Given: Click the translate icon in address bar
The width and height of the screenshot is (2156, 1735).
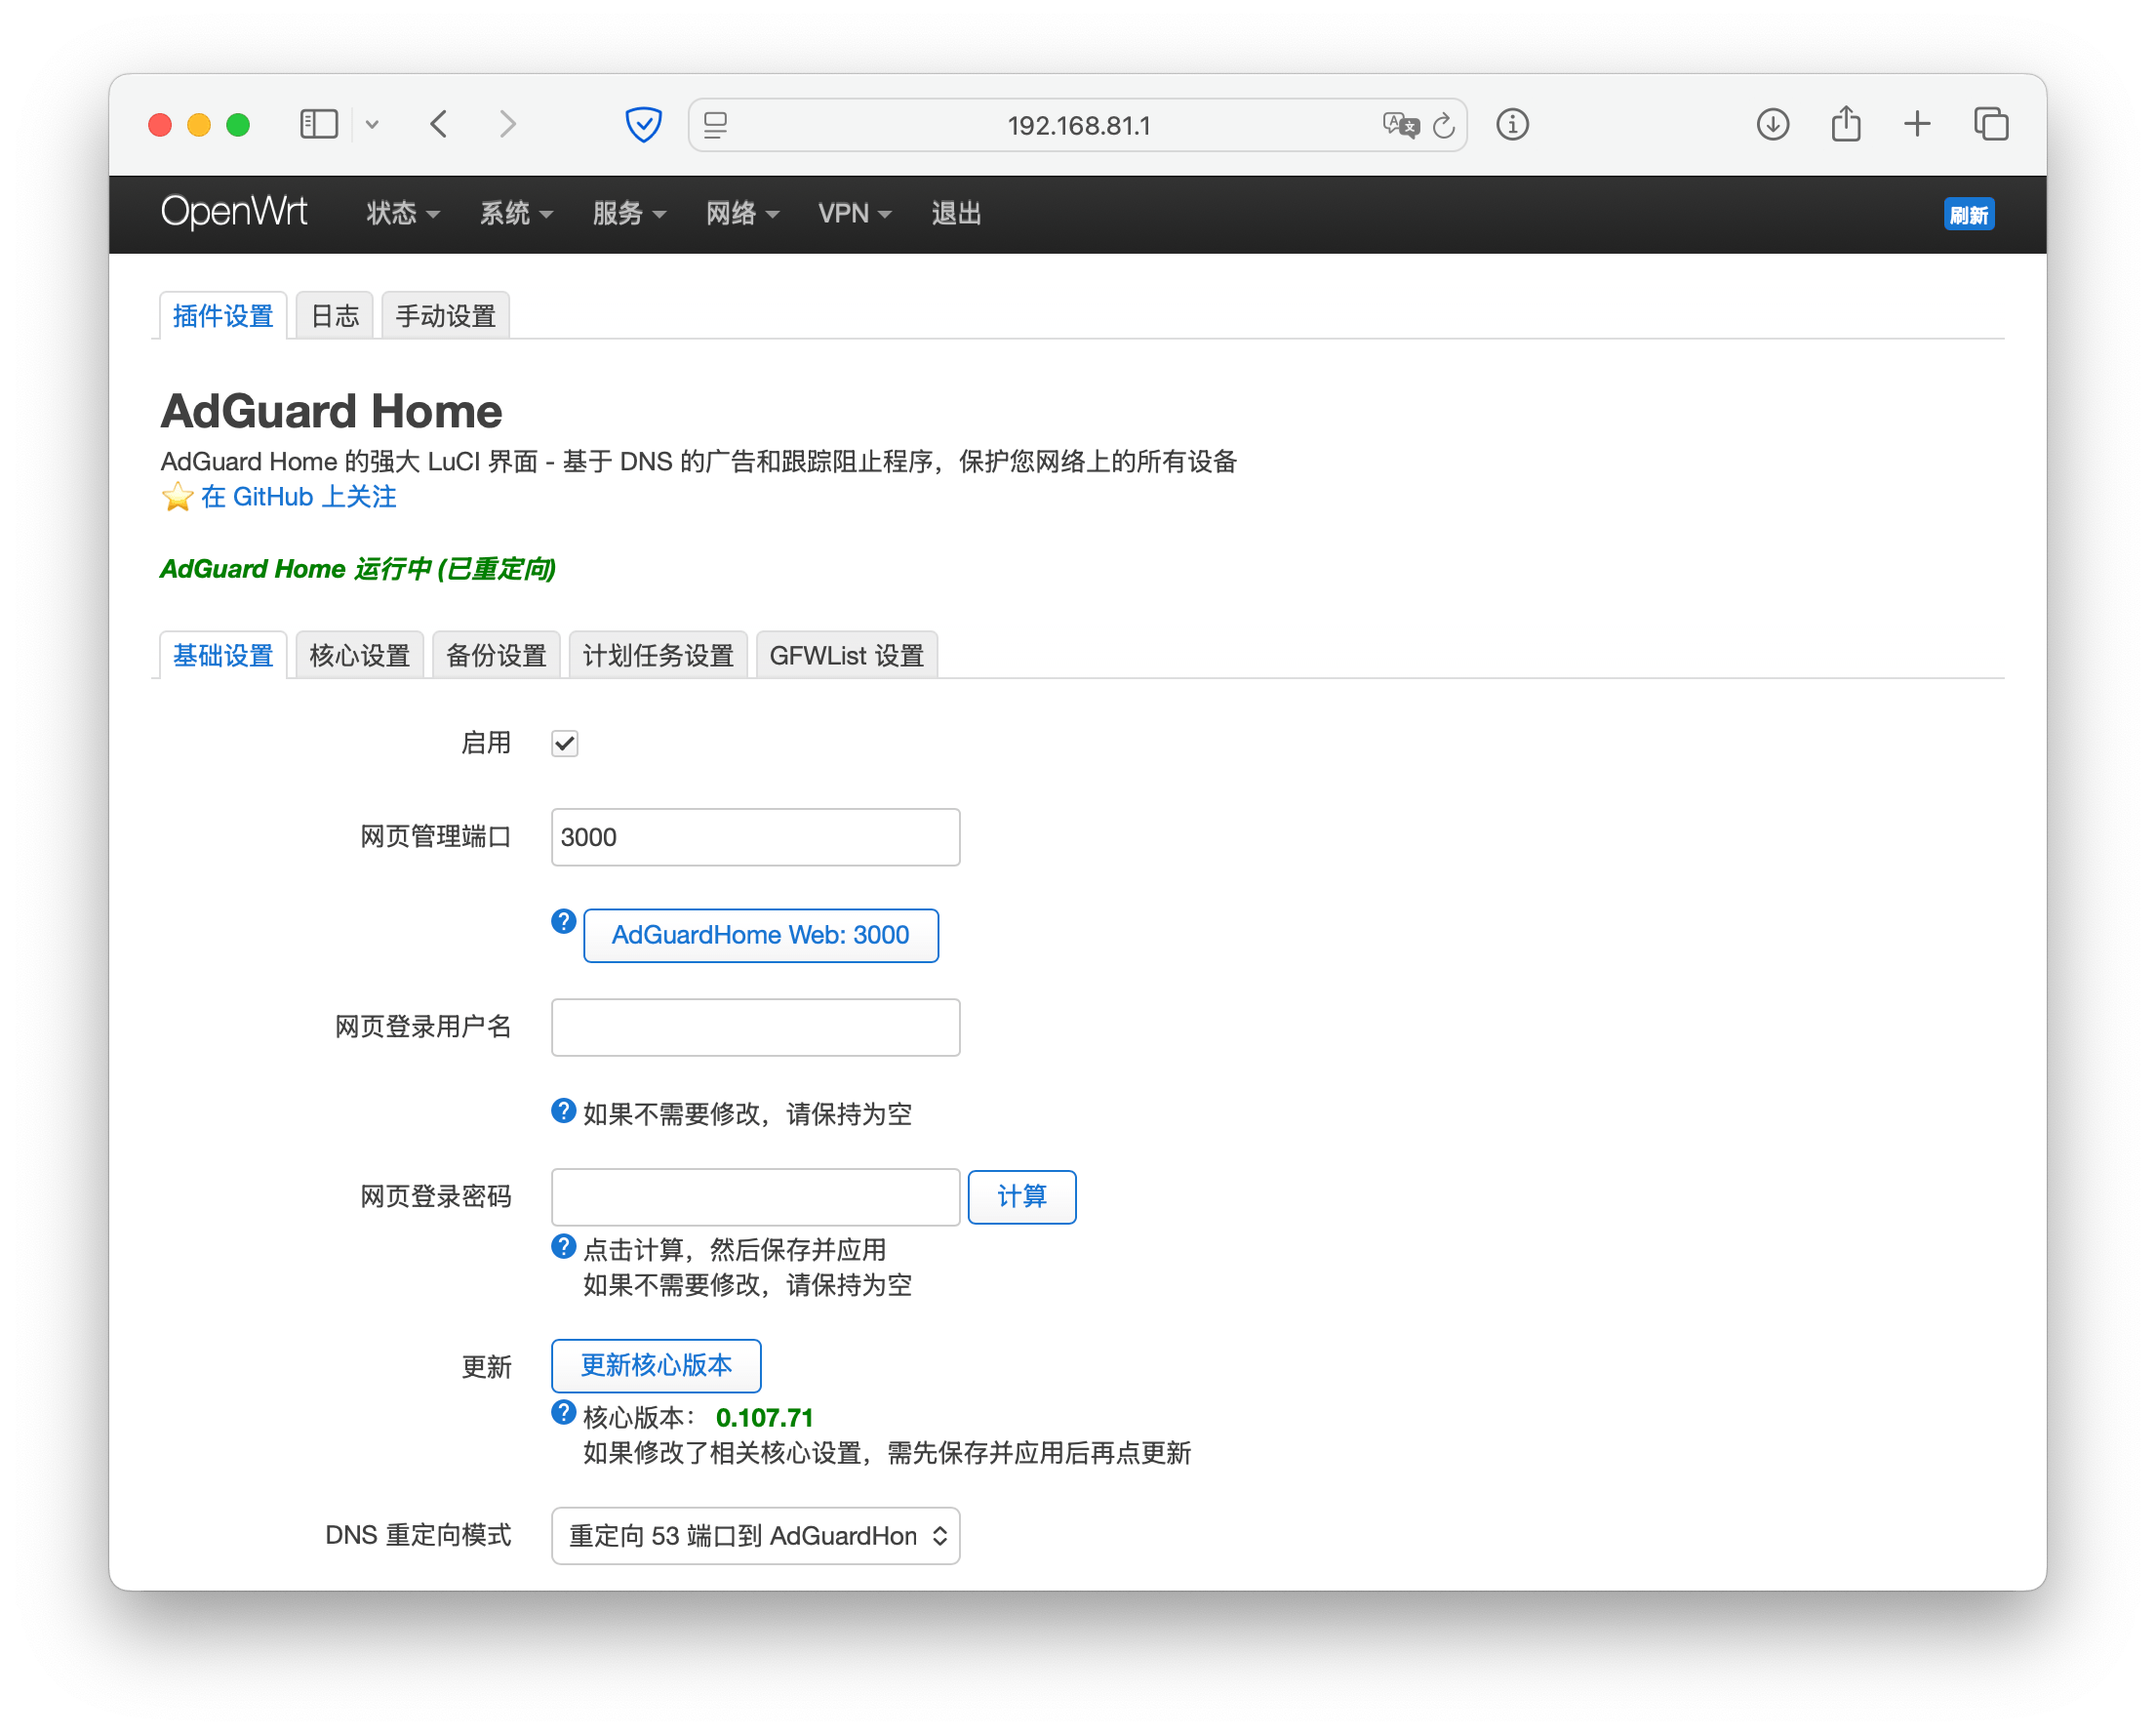Looking at the screenshot, I should coord(1400,125).
